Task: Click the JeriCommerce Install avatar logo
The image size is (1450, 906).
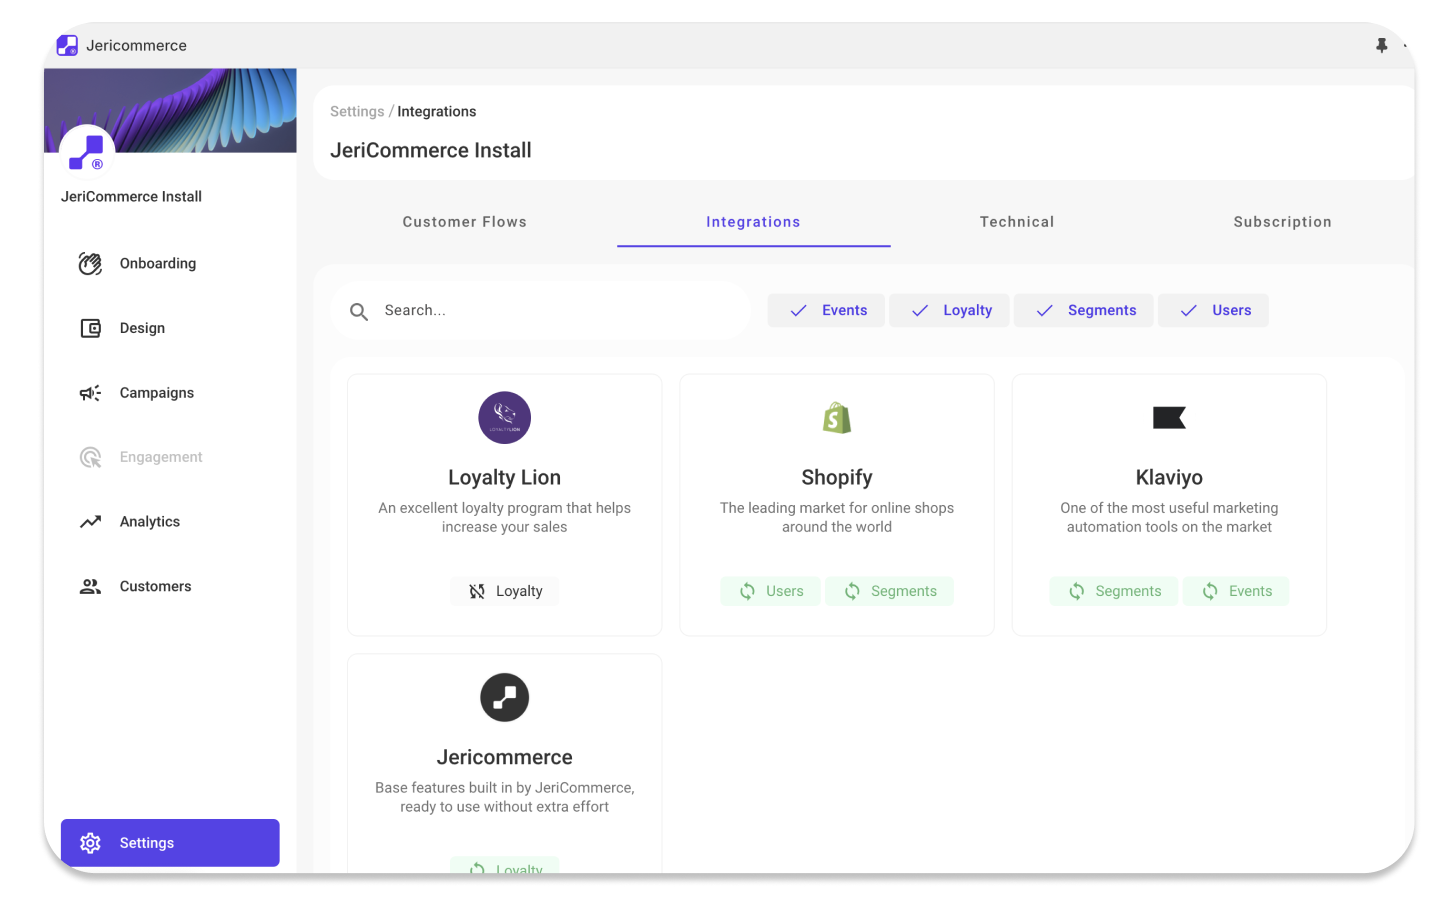Action: click(x=87, y=152)
